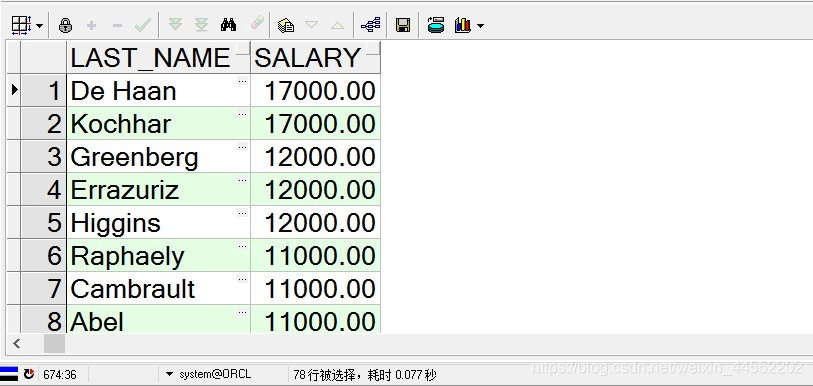The image size is (813, 386).
Task: Click the floppy disk save icon
Action: click(x=403, y=25)
